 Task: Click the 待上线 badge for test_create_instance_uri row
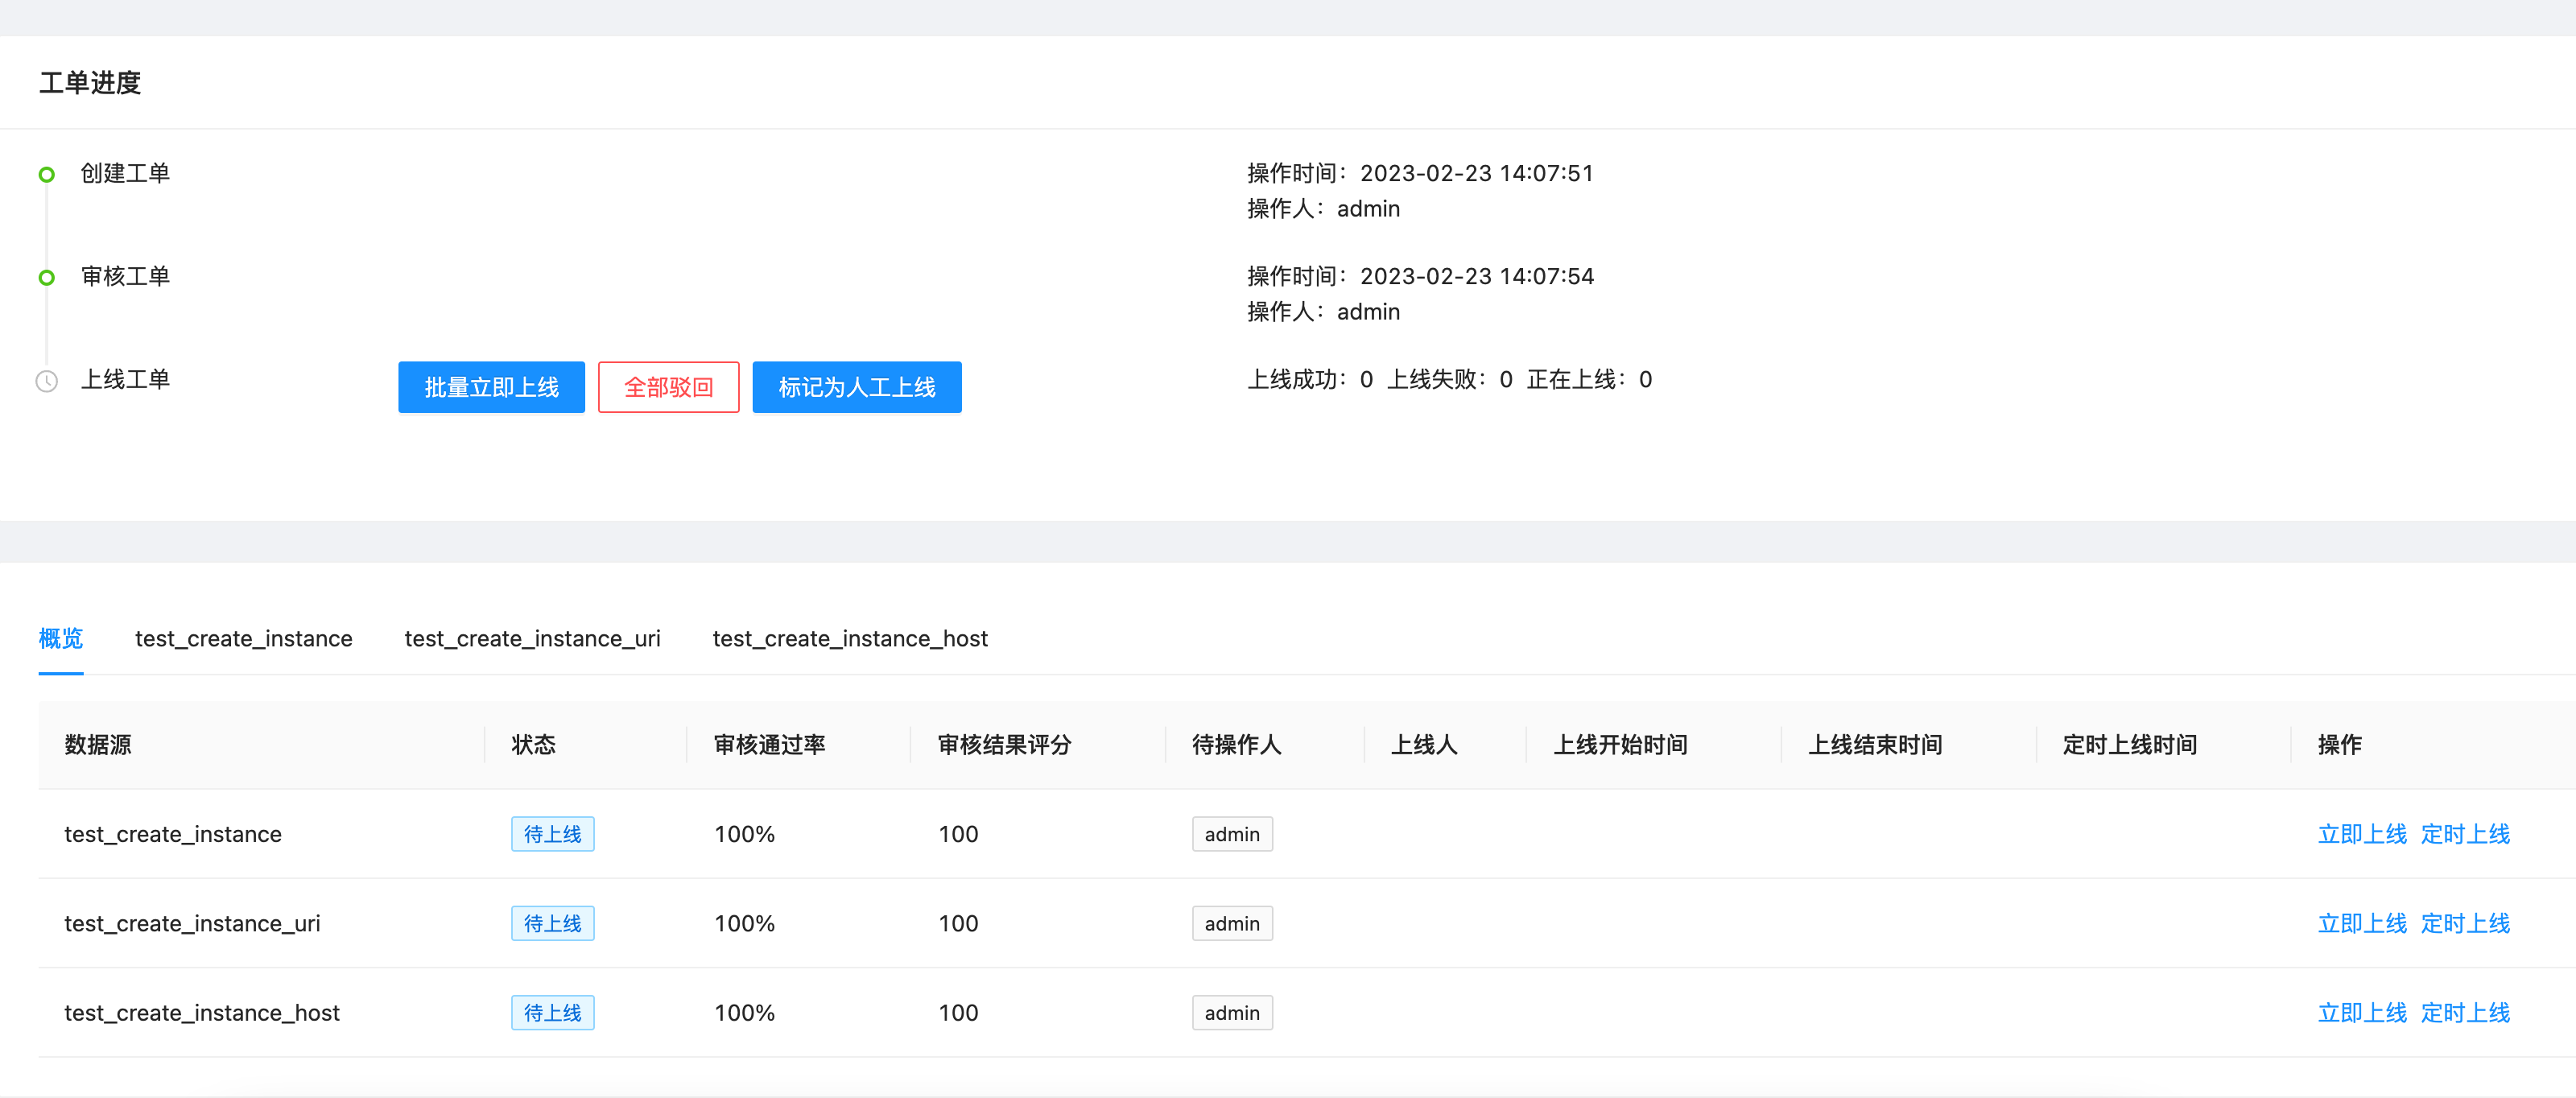coord(552,922)
